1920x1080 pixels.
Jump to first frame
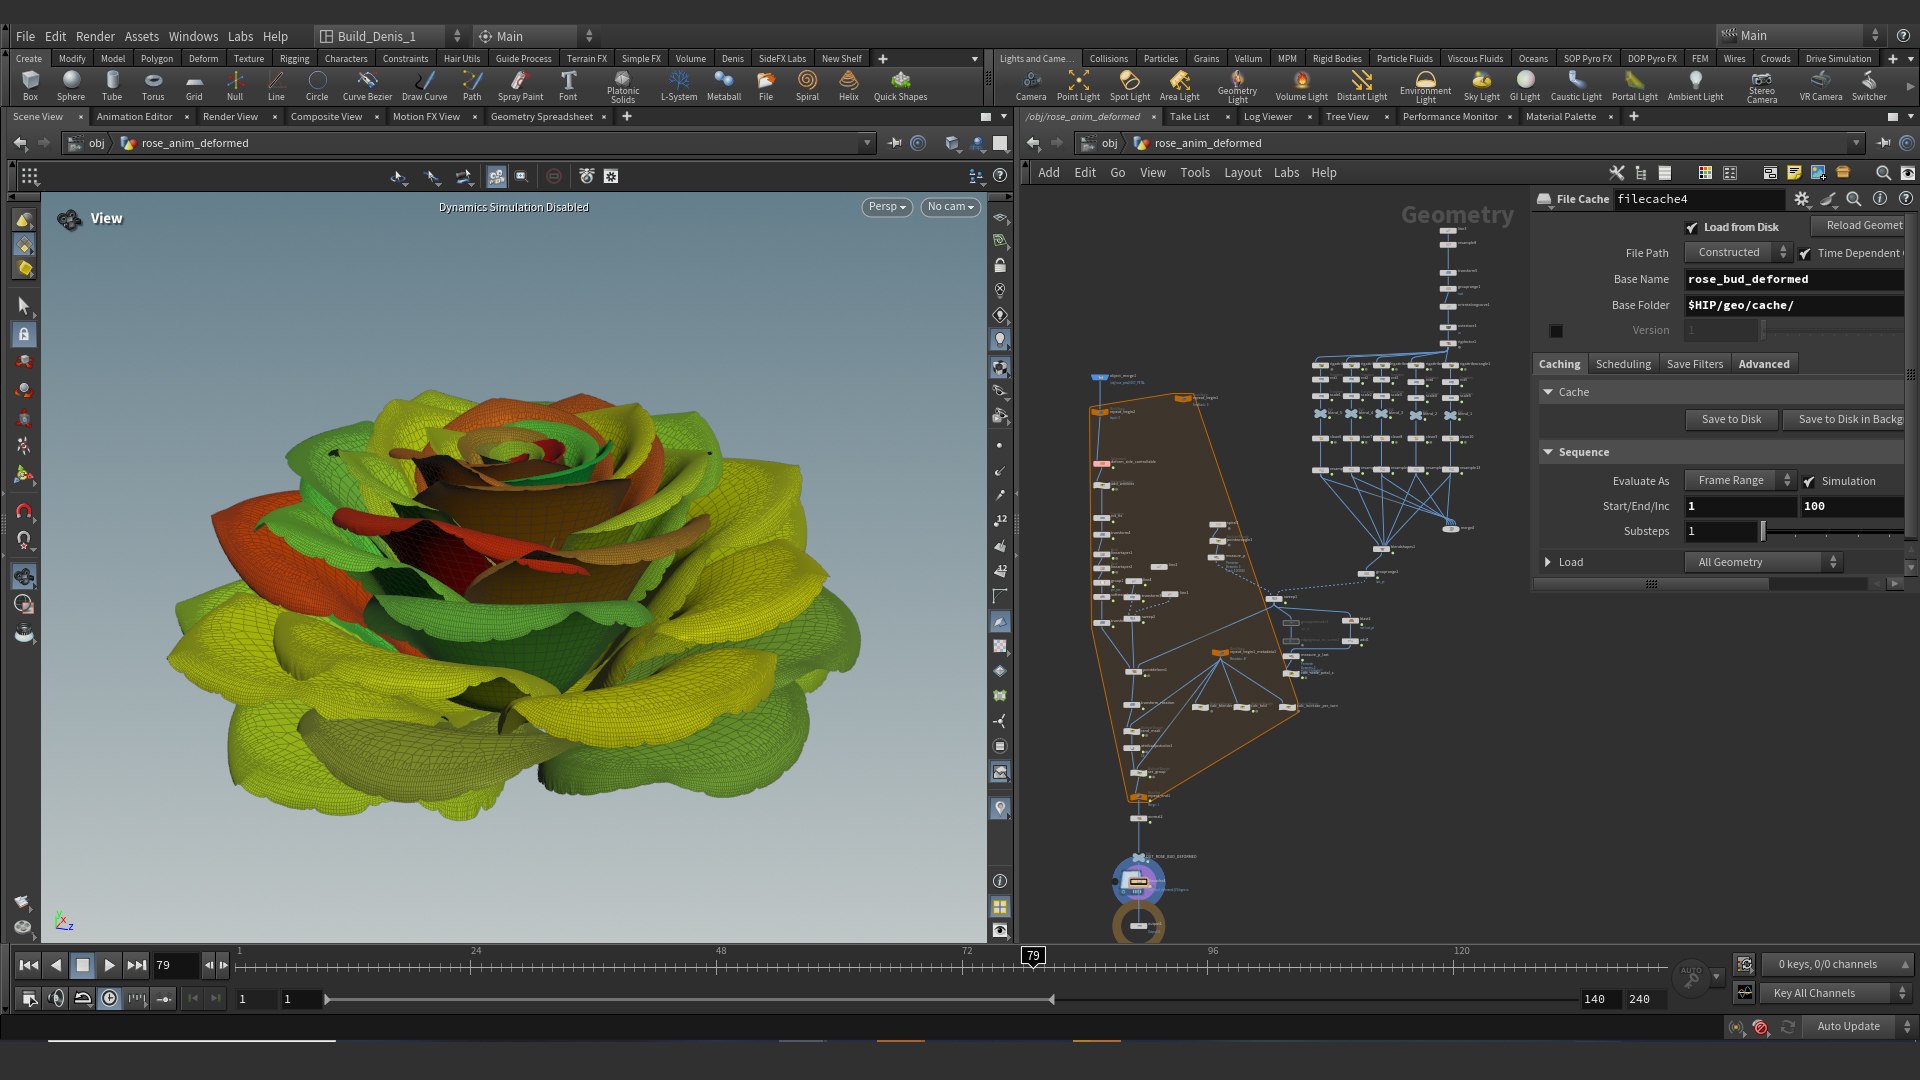[x=29, y=965]
